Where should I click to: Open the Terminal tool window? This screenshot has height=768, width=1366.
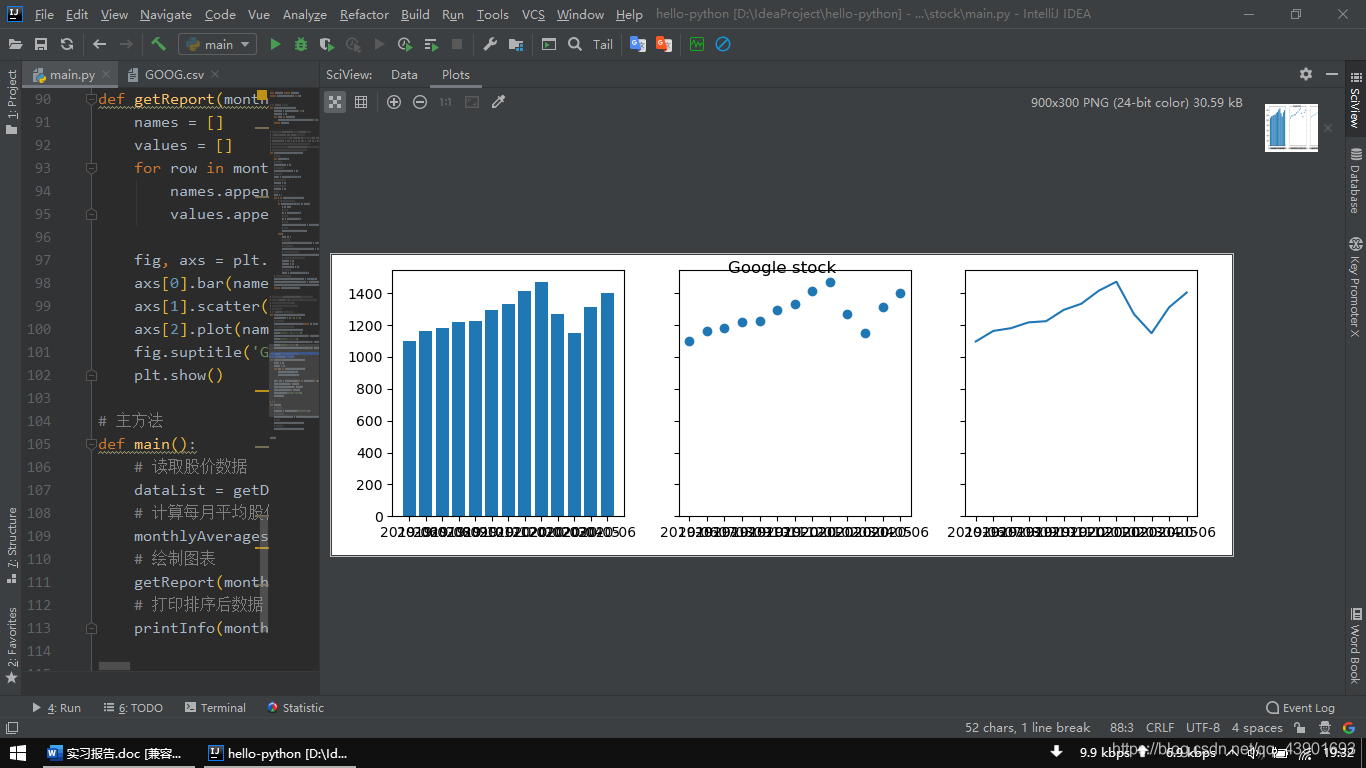click(x=215, y=708)
